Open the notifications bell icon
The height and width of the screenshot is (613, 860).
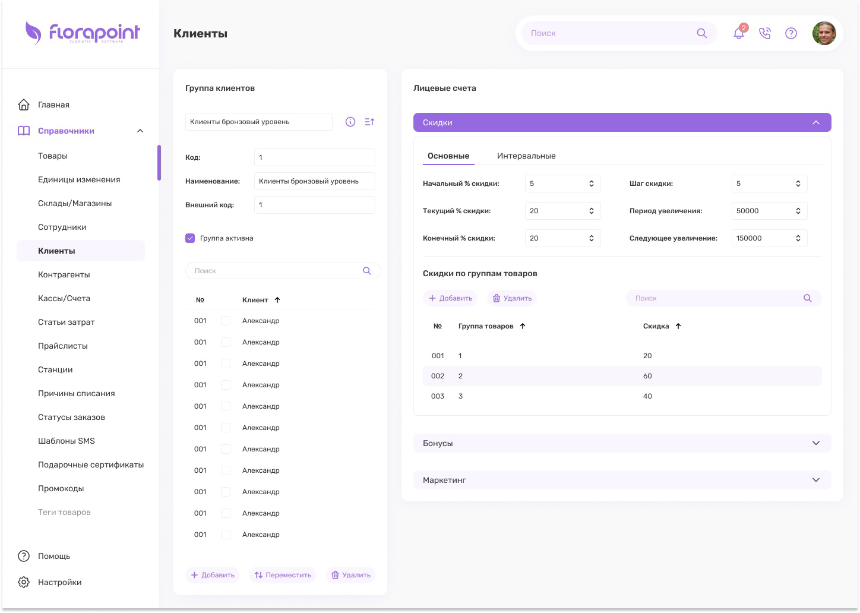click(x=739, y=33)
